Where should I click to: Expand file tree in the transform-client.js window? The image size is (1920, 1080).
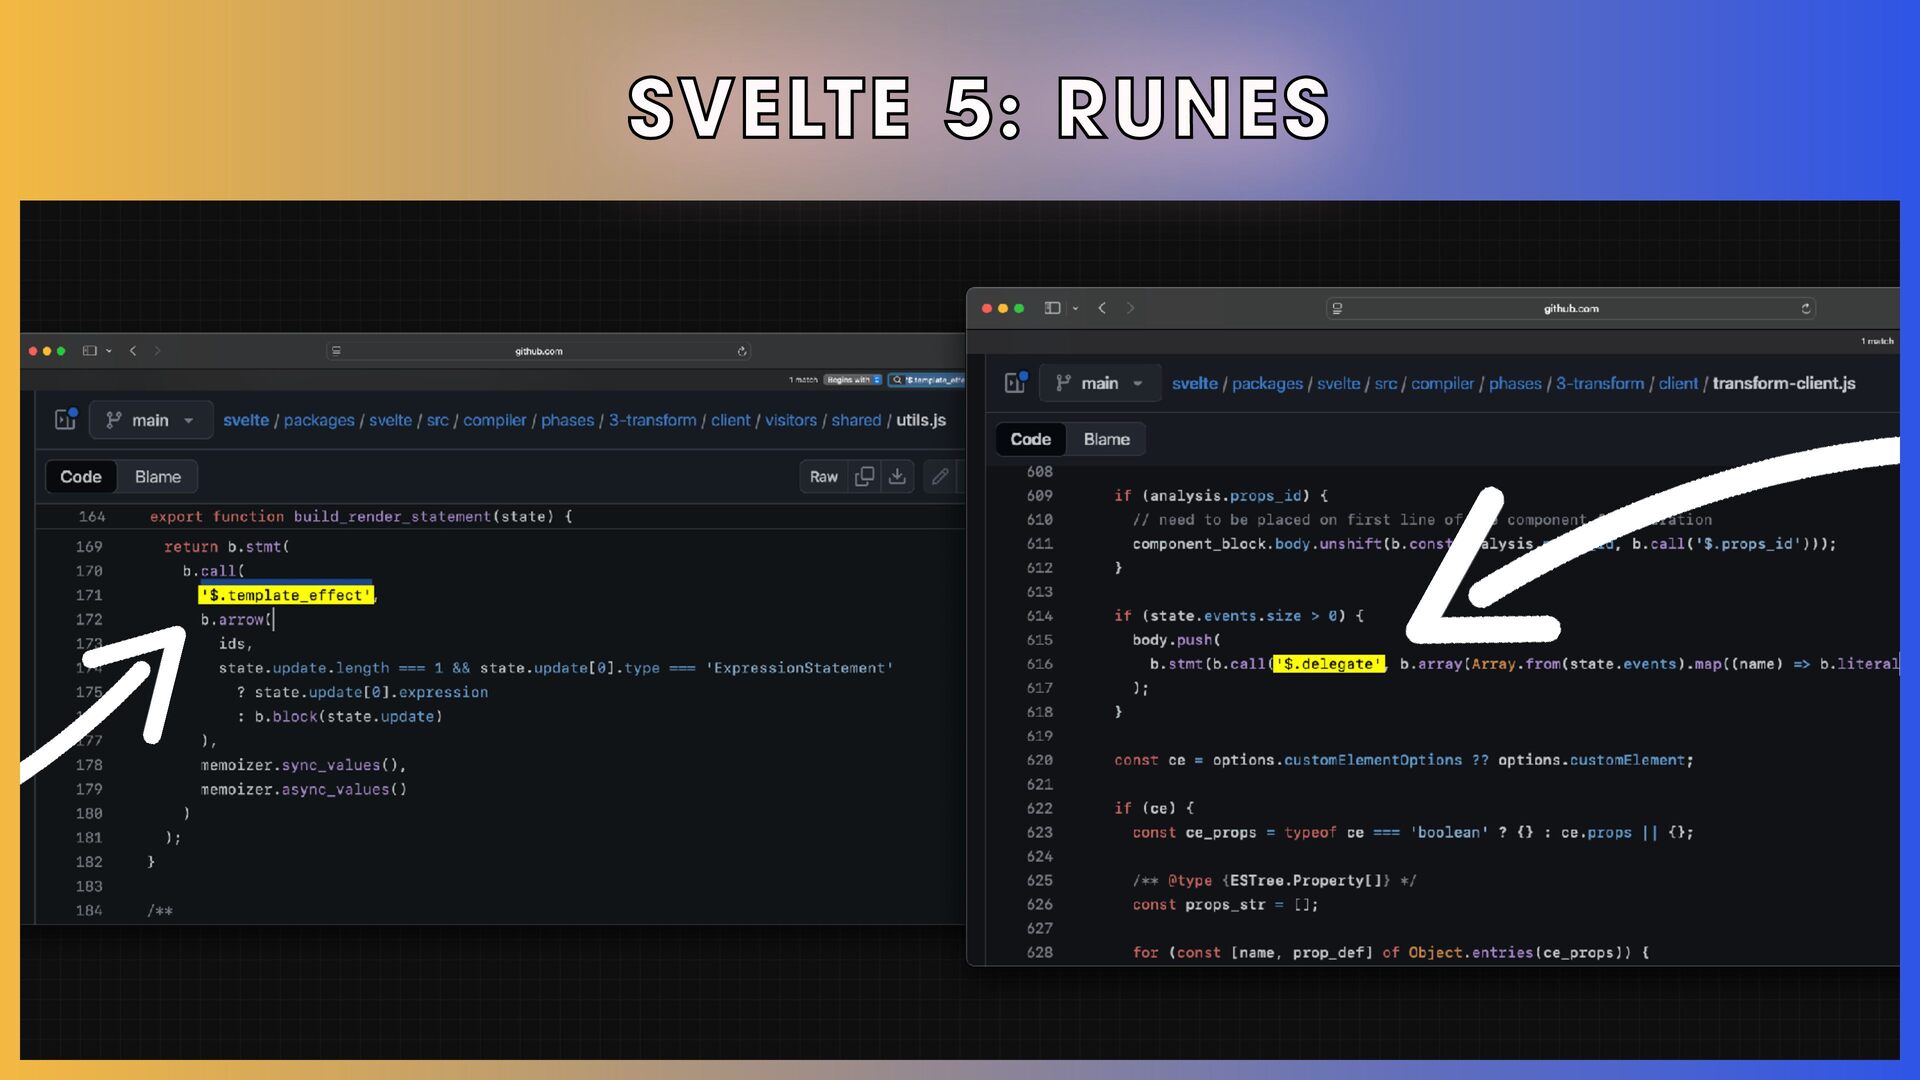coord(1015,383)
